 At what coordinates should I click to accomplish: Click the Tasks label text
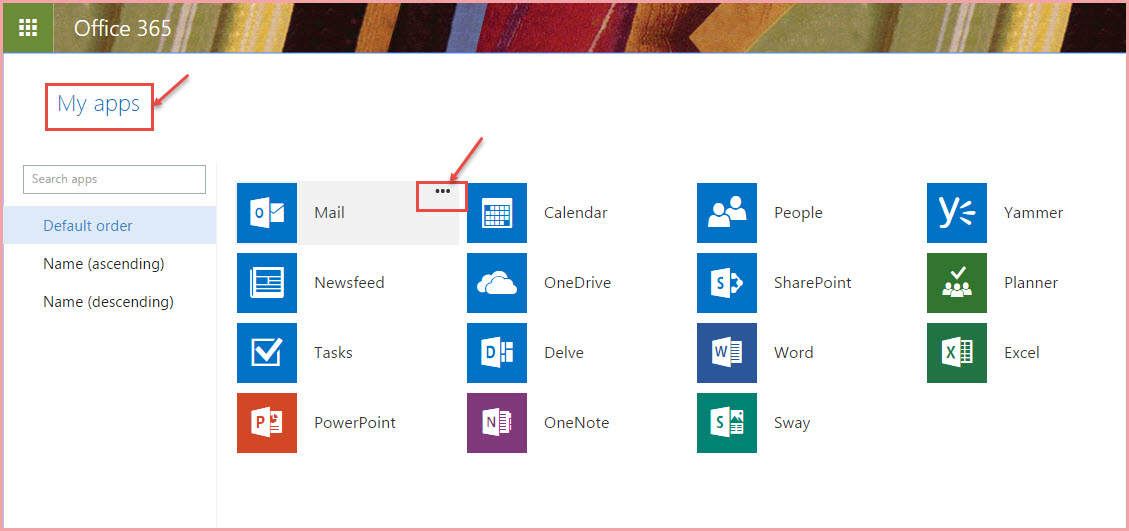click(333, 353)
